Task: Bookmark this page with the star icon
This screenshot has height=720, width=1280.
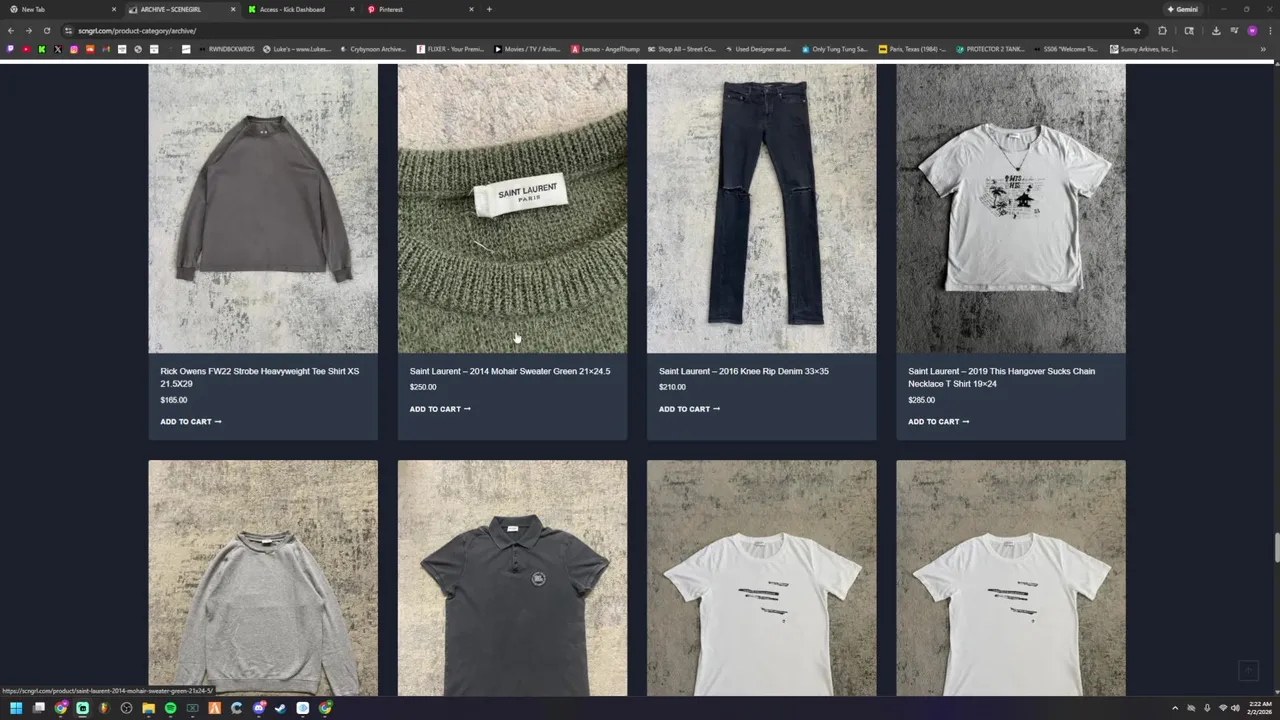Action: 1137,31
